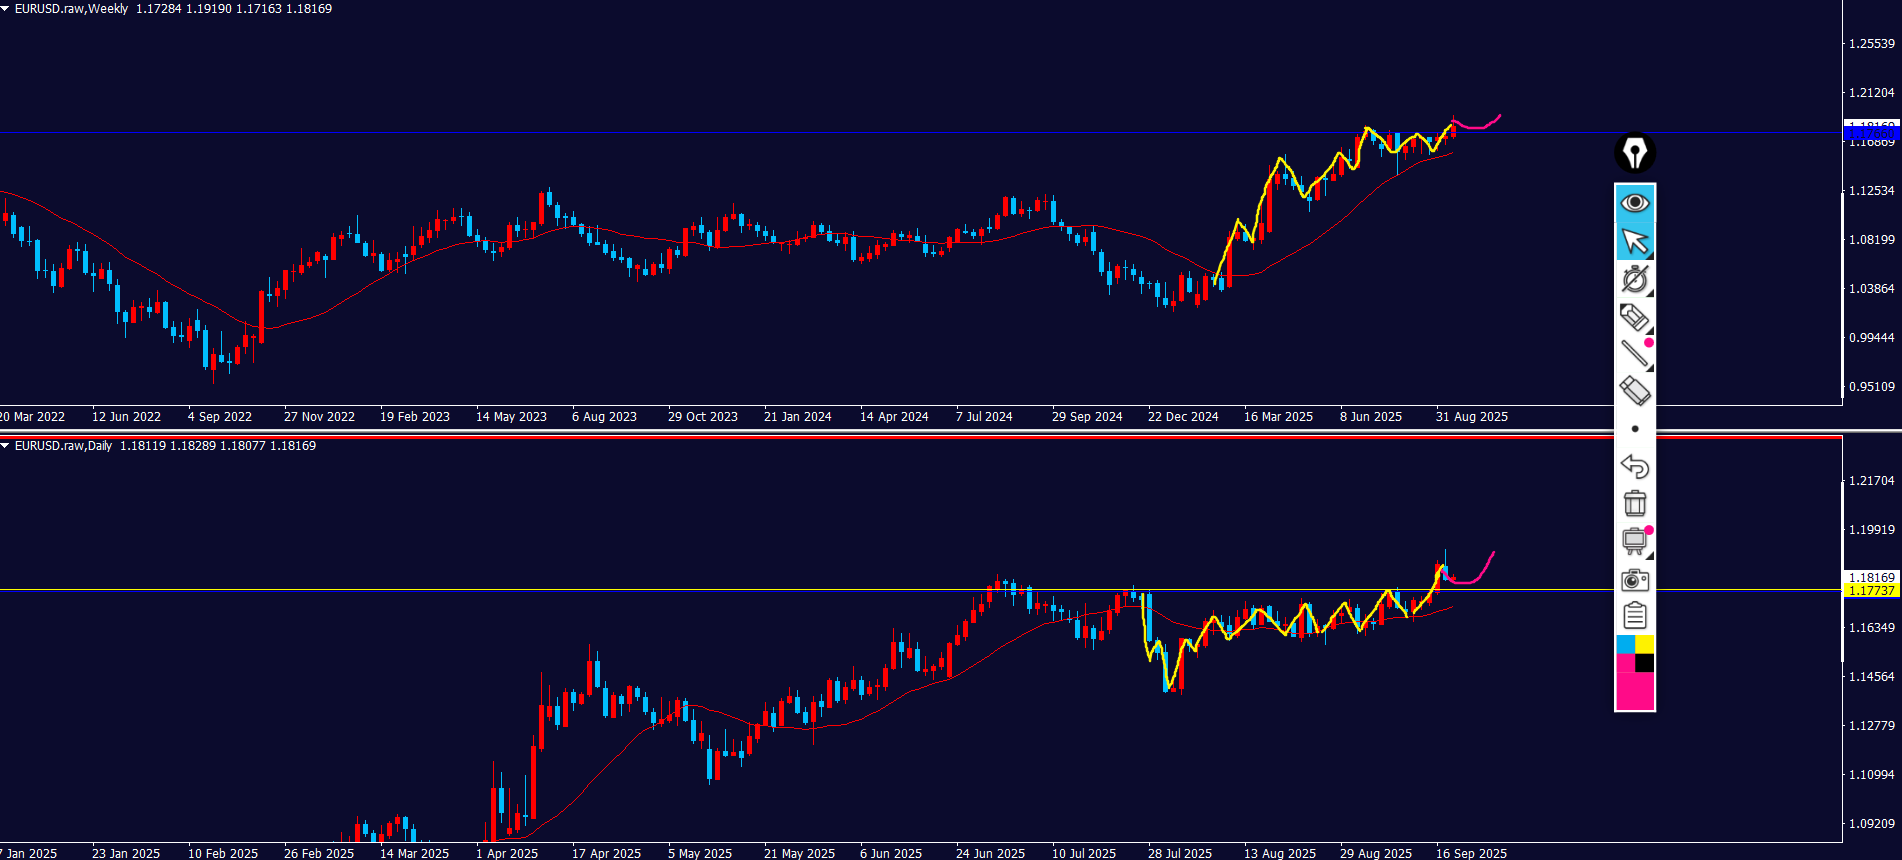This screenshot has height=860, width=1902.
Task: Click the clipboard icon in the toolbar
Action: coord(1634,616)
